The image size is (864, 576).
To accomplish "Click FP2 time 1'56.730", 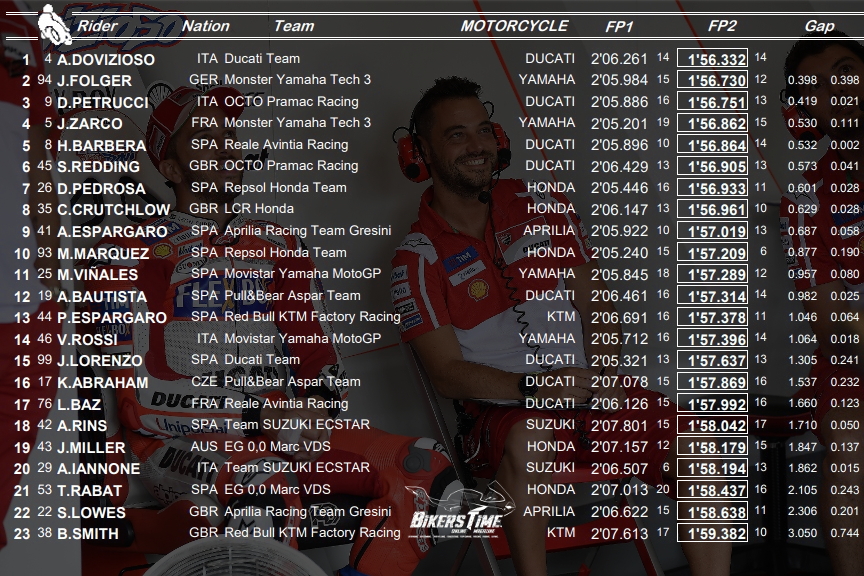I will (712, 80).
